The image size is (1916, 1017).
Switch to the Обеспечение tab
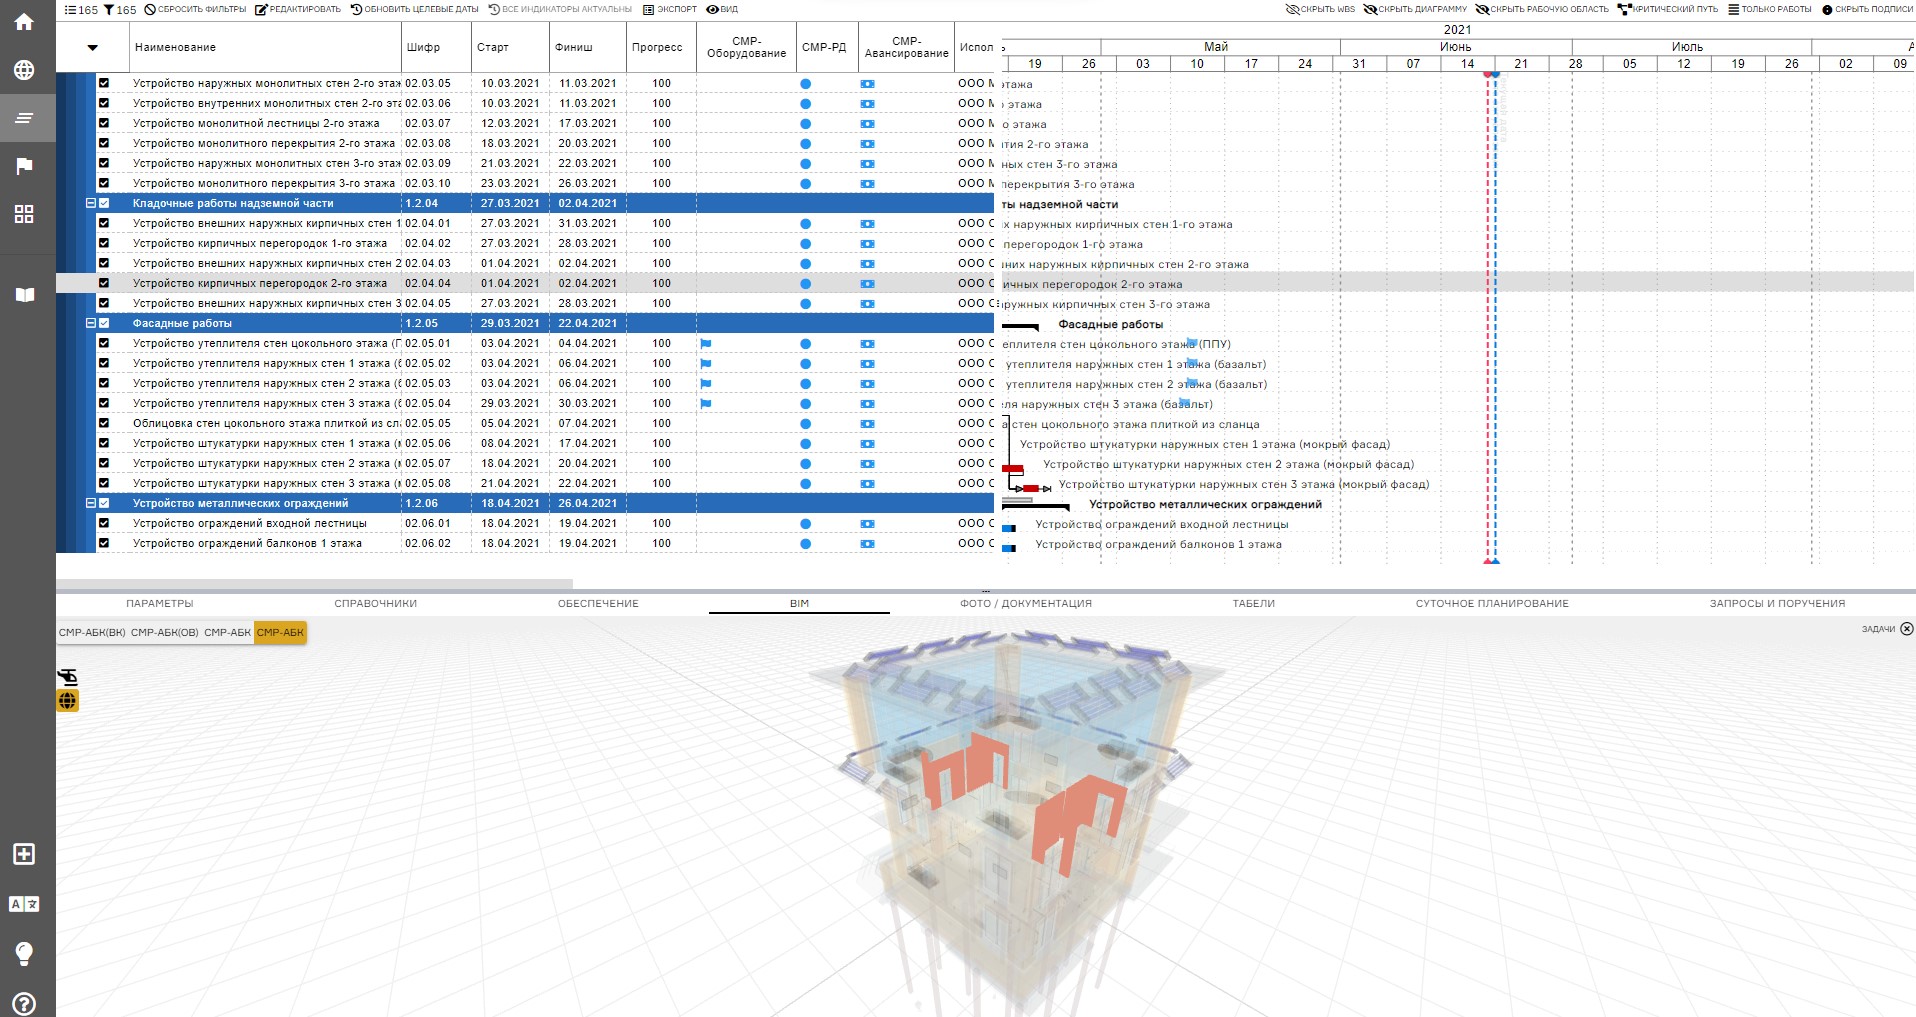pos(598,604)
